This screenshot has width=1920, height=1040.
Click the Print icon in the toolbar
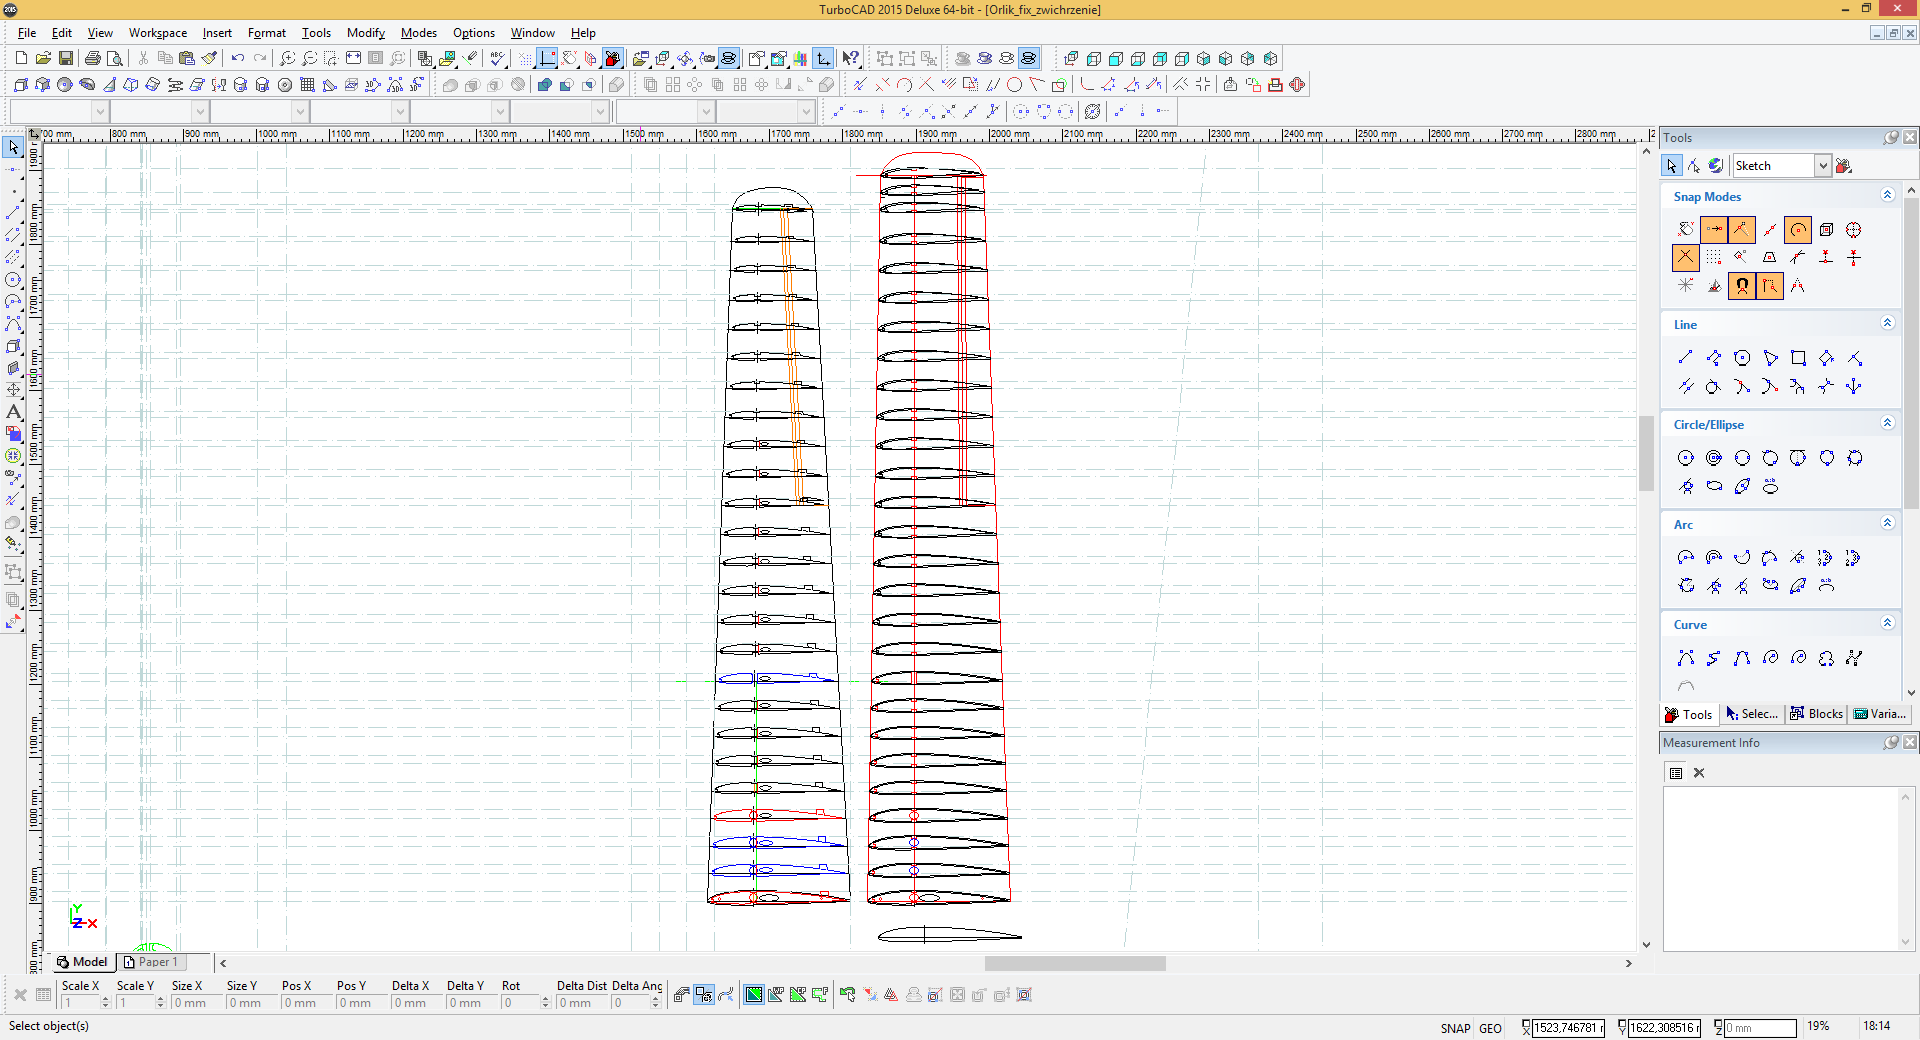pos(93,59)
